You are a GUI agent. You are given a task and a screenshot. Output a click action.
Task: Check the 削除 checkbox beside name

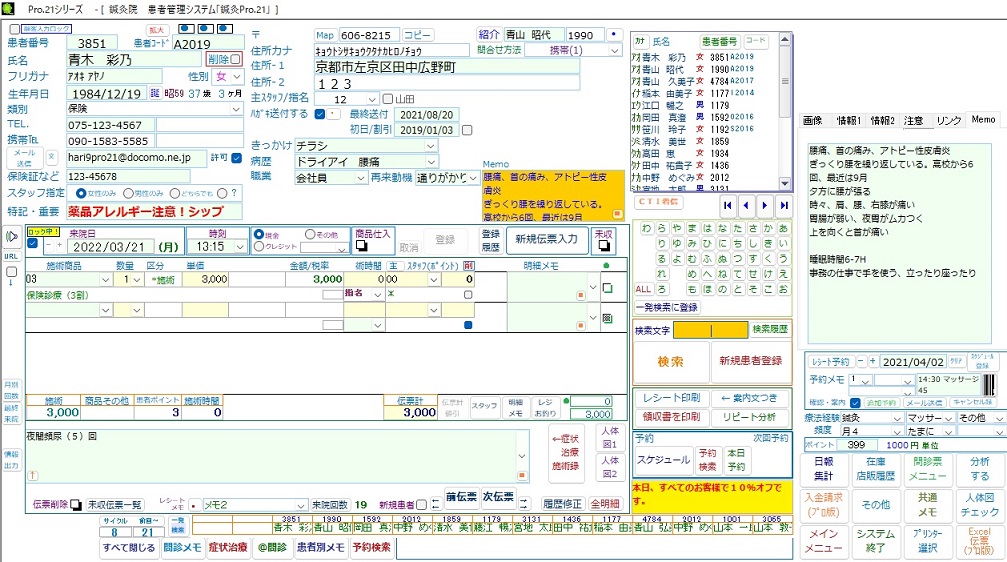236,59
